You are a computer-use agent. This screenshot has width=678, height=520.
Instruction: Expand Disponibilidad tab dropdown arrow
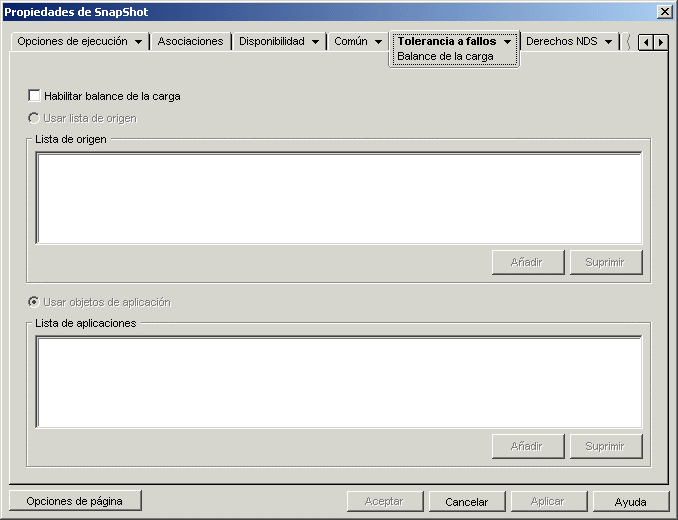click(315, 42)
